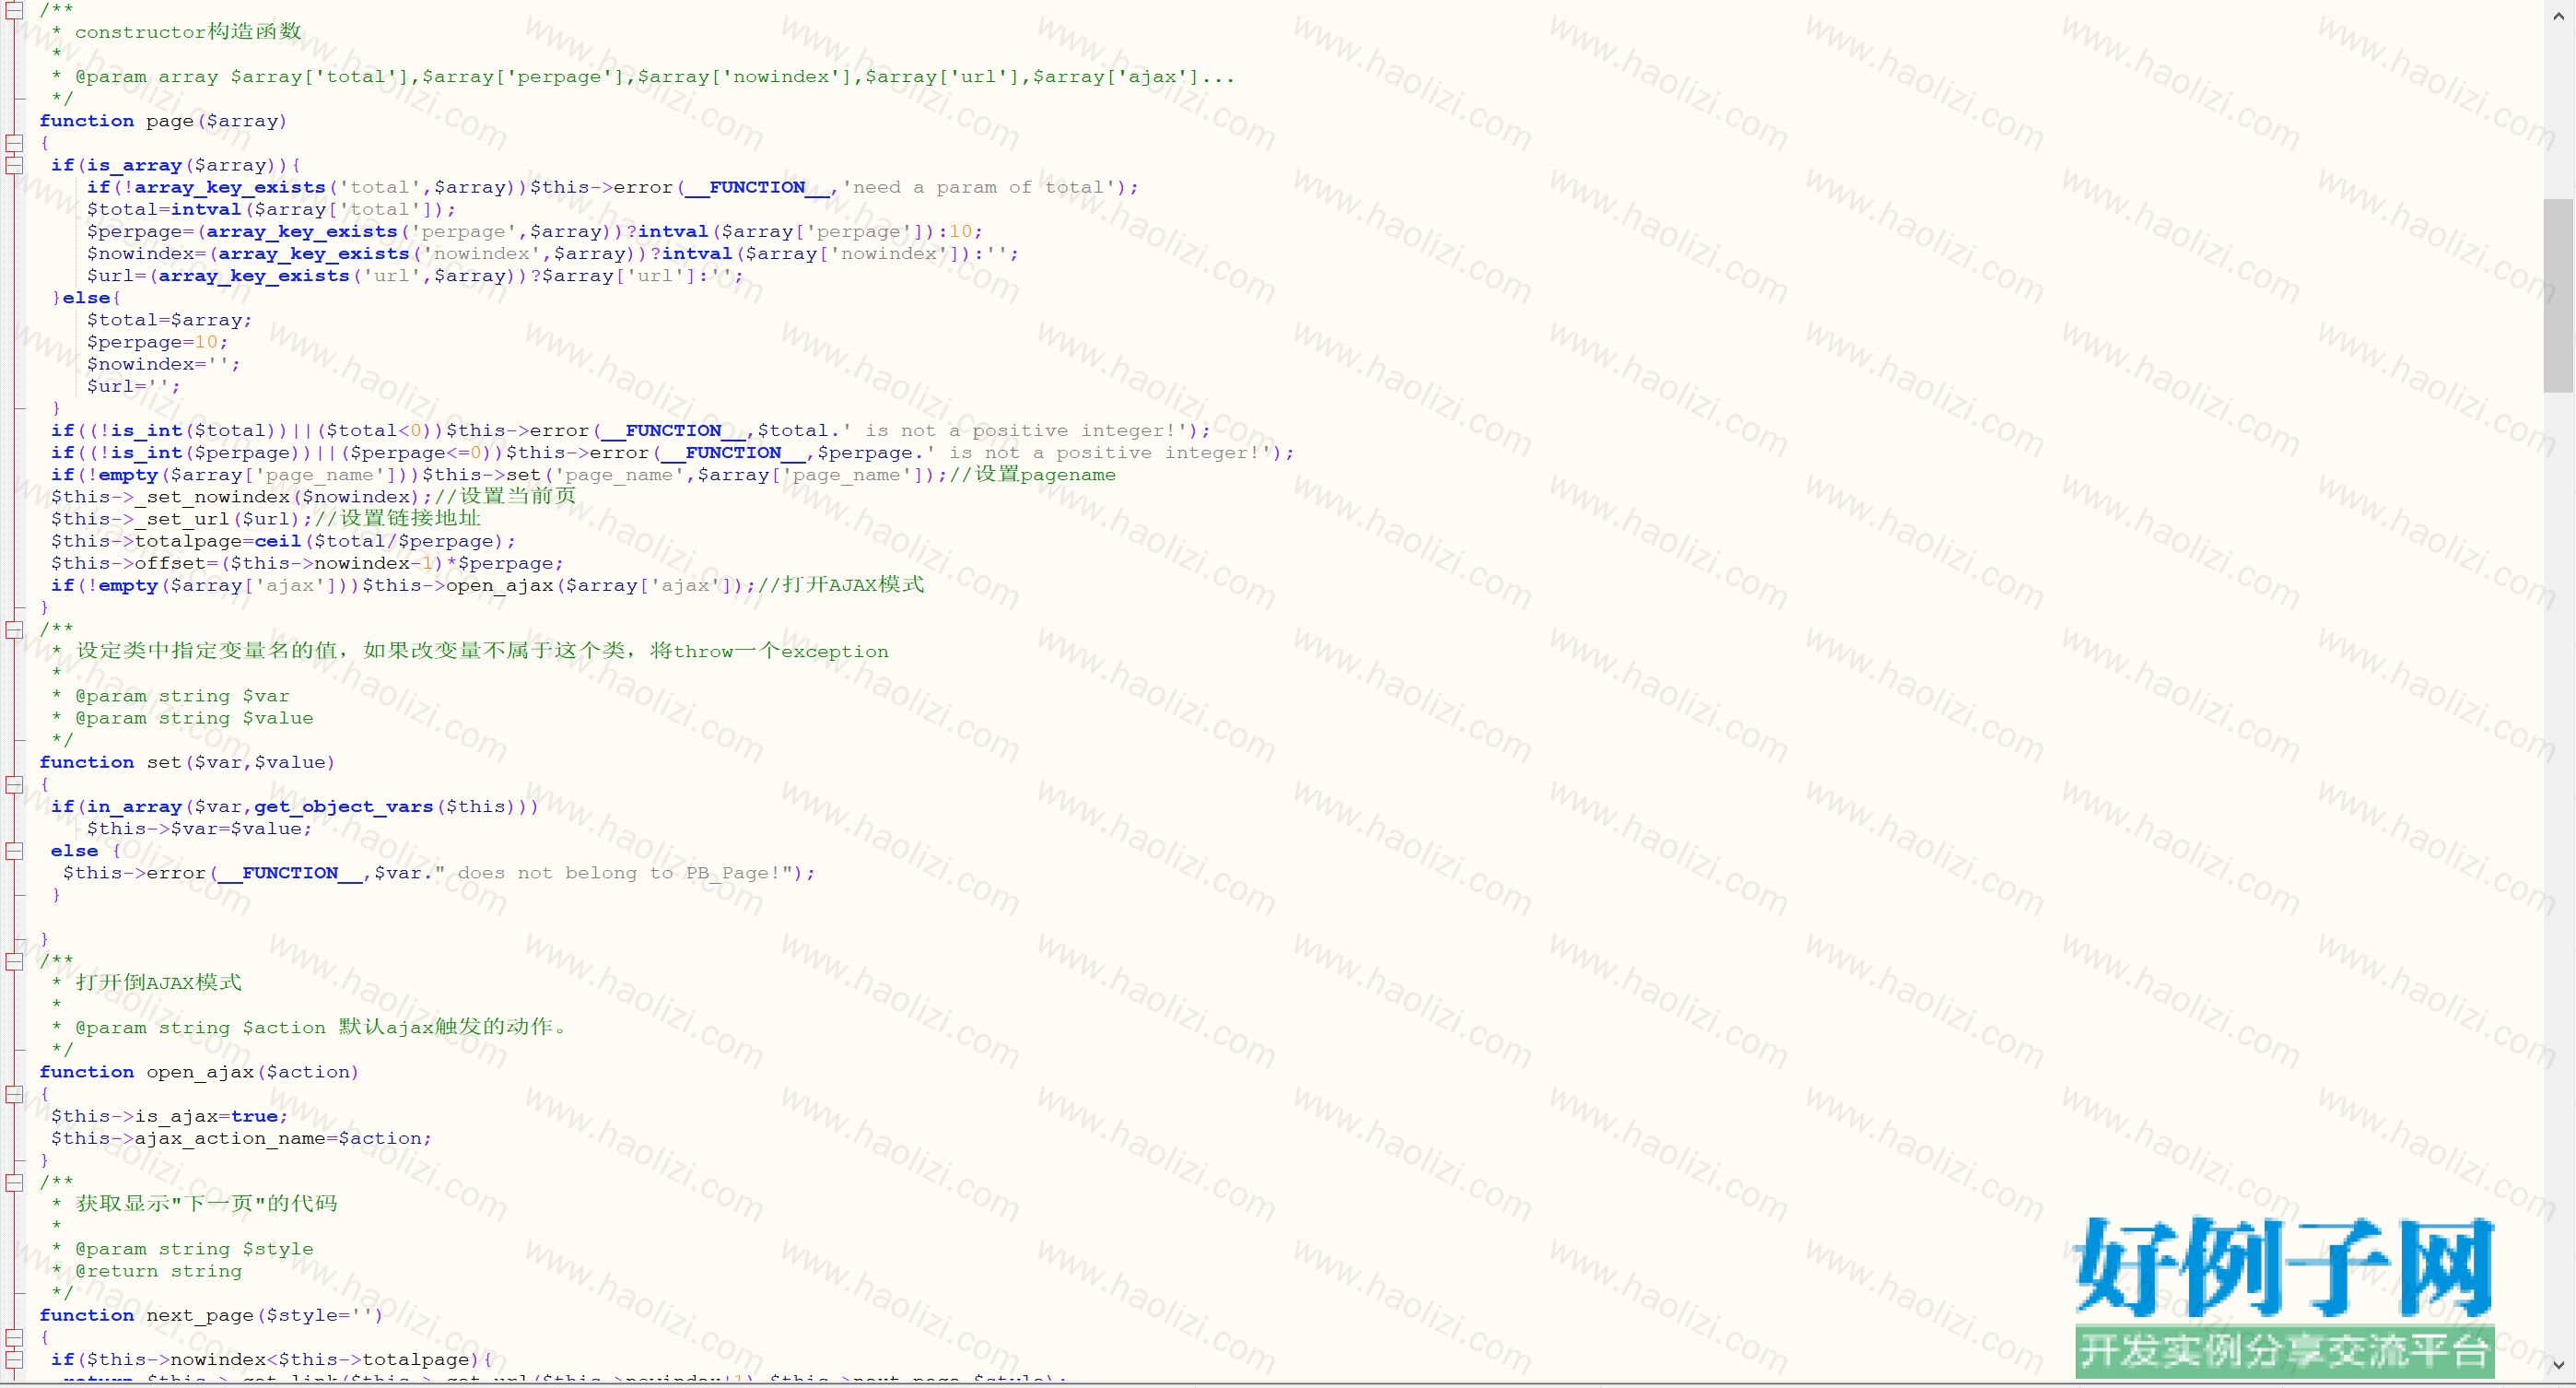The image size is (2576, 1388).
Task: Click the comment line '打开倒AJAX模式'
Action: [147, 983]
